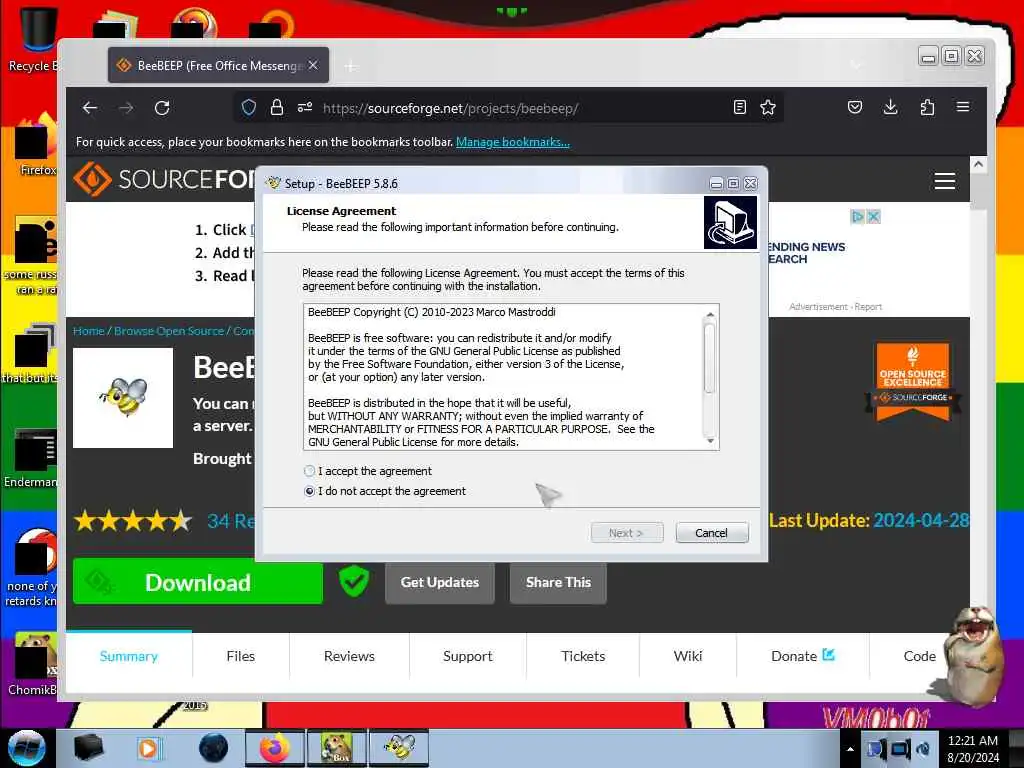The image size is (1024, 768).
Task: Open the SourceForge site hamburger menu
Action: coord(945,181)
